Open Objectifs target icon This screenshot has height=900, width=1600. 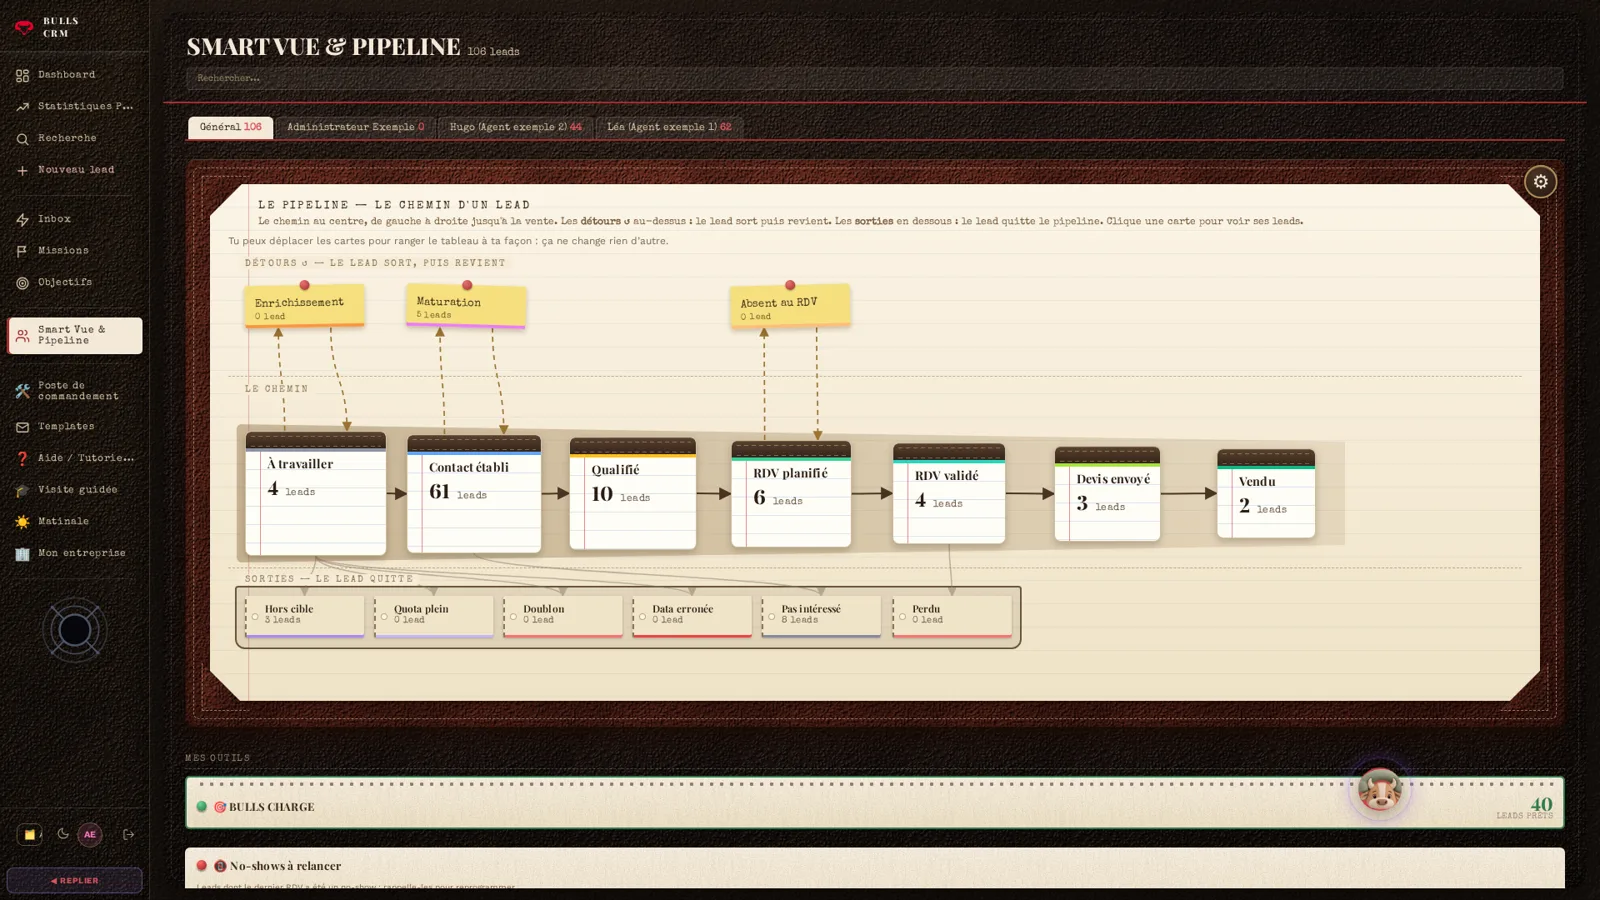[22, 283]
